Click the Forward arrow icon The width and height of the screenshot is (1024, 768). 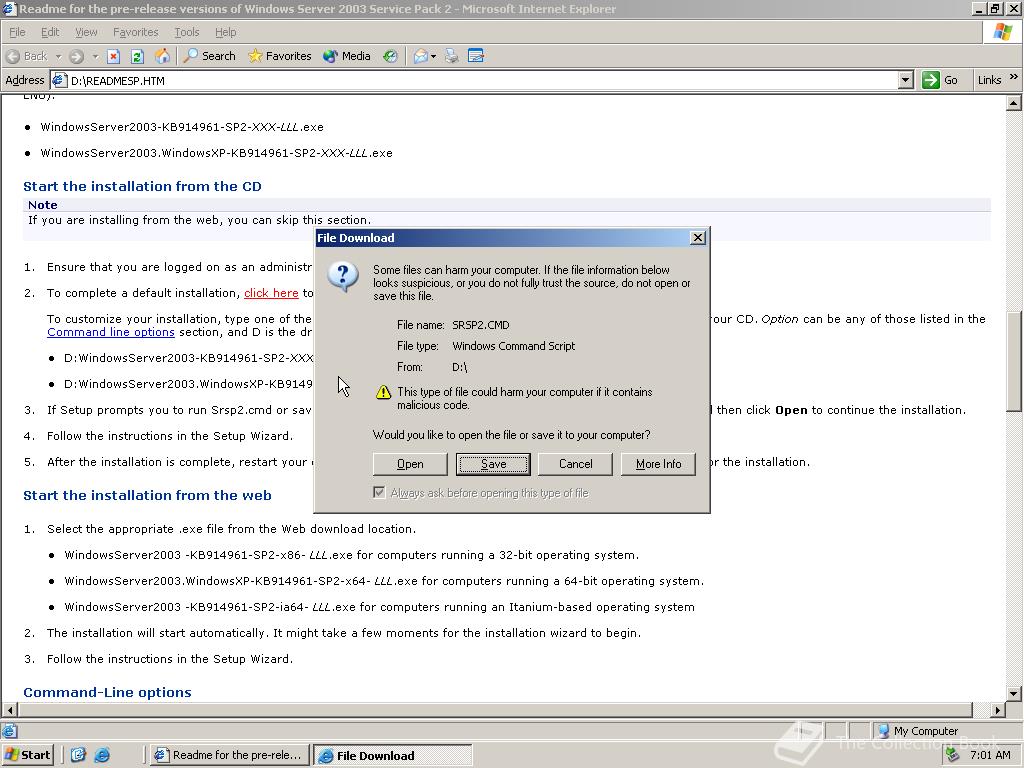[76, 56]
